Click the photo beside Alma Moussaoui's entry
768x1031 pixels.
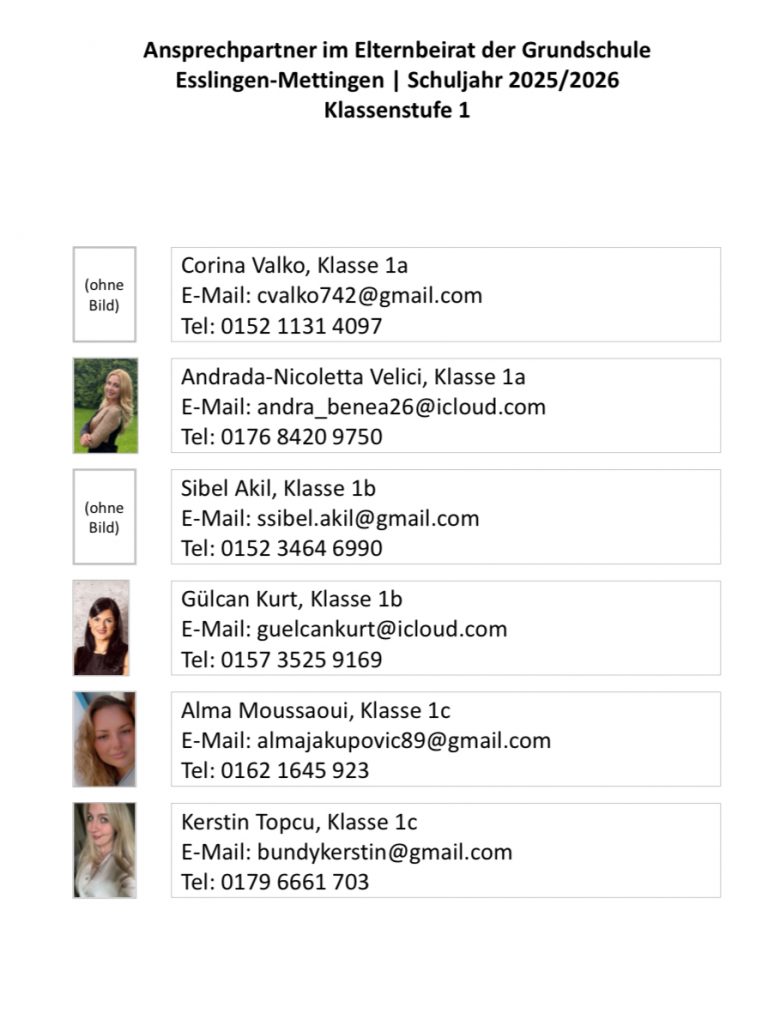point(104,739)
